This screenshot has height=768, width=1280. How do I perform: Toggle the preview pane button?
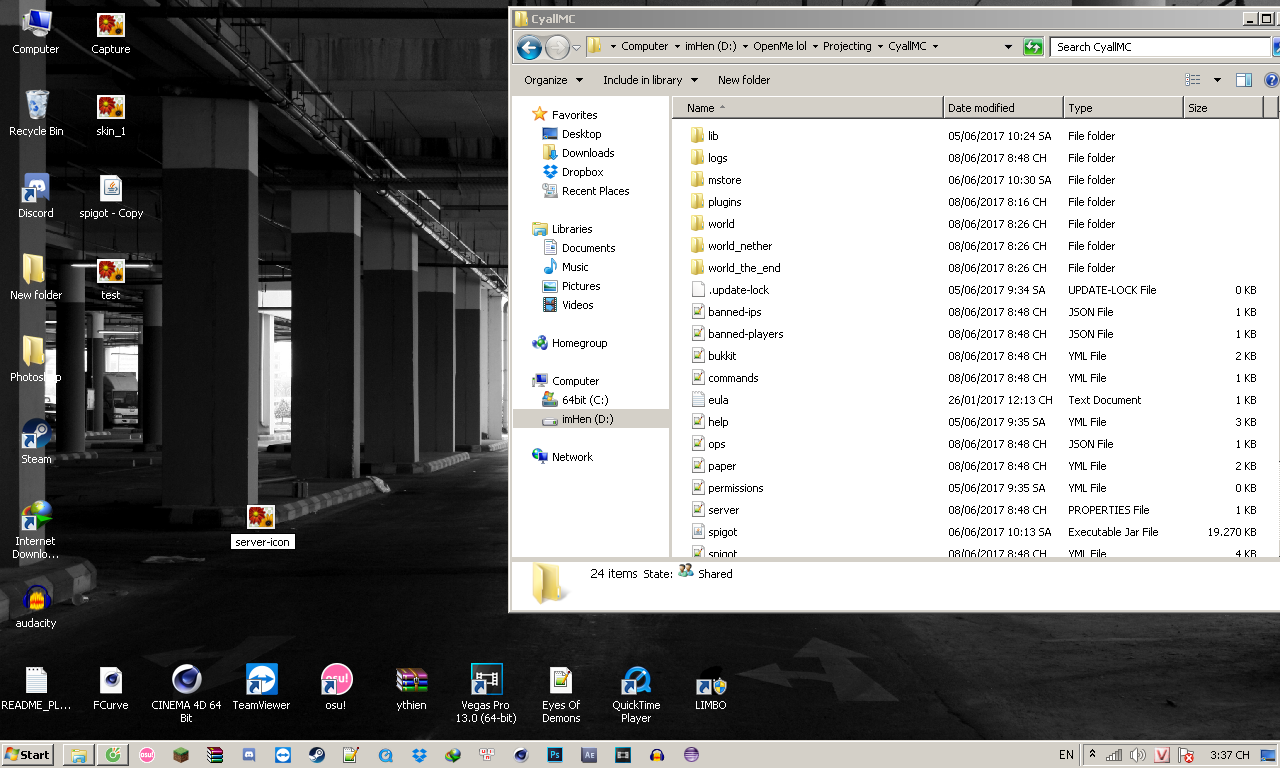click(x=1243, y=80)
